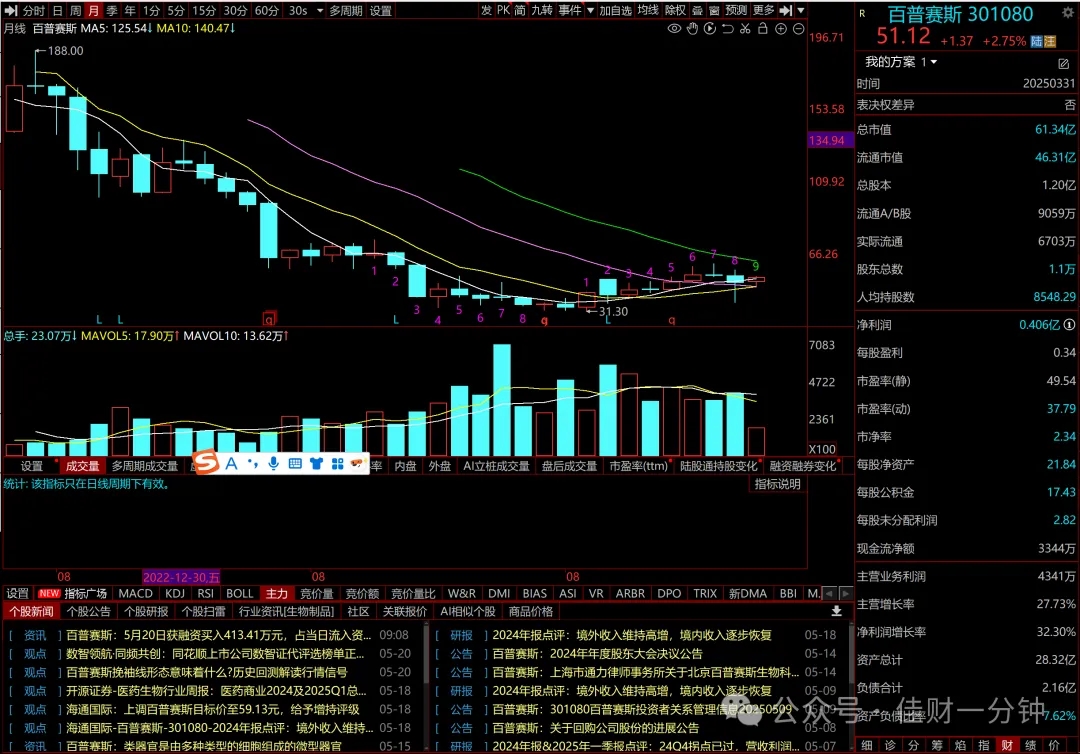1080x754 pixels.
Task: Click the indicator tabs left scroll arrow
Action: click(829, 594)
